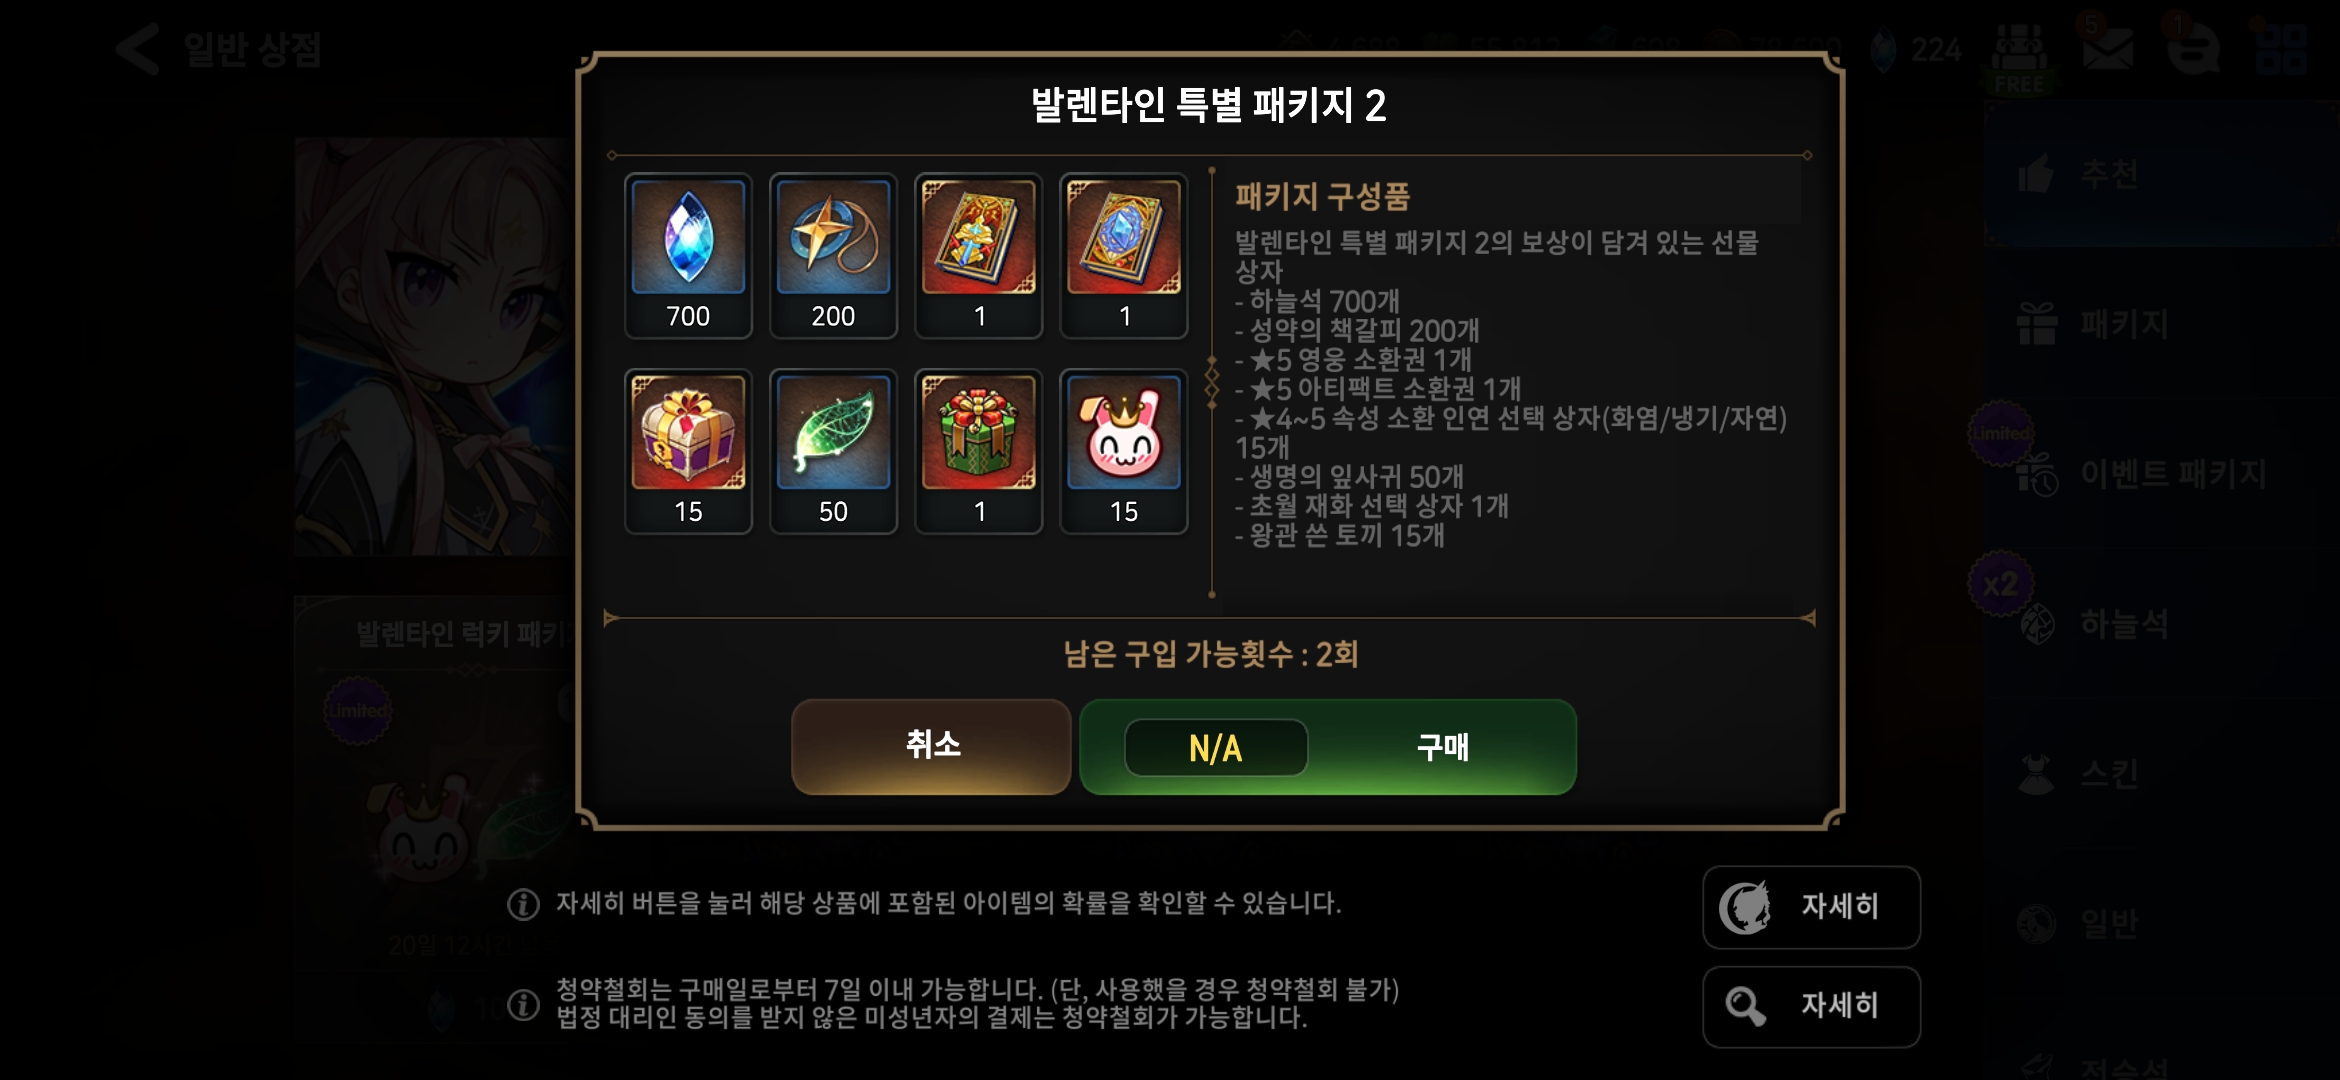The image size is (2340, 1080).
Task: Switch to the 패키지 tab
Action: (2160, 324)
